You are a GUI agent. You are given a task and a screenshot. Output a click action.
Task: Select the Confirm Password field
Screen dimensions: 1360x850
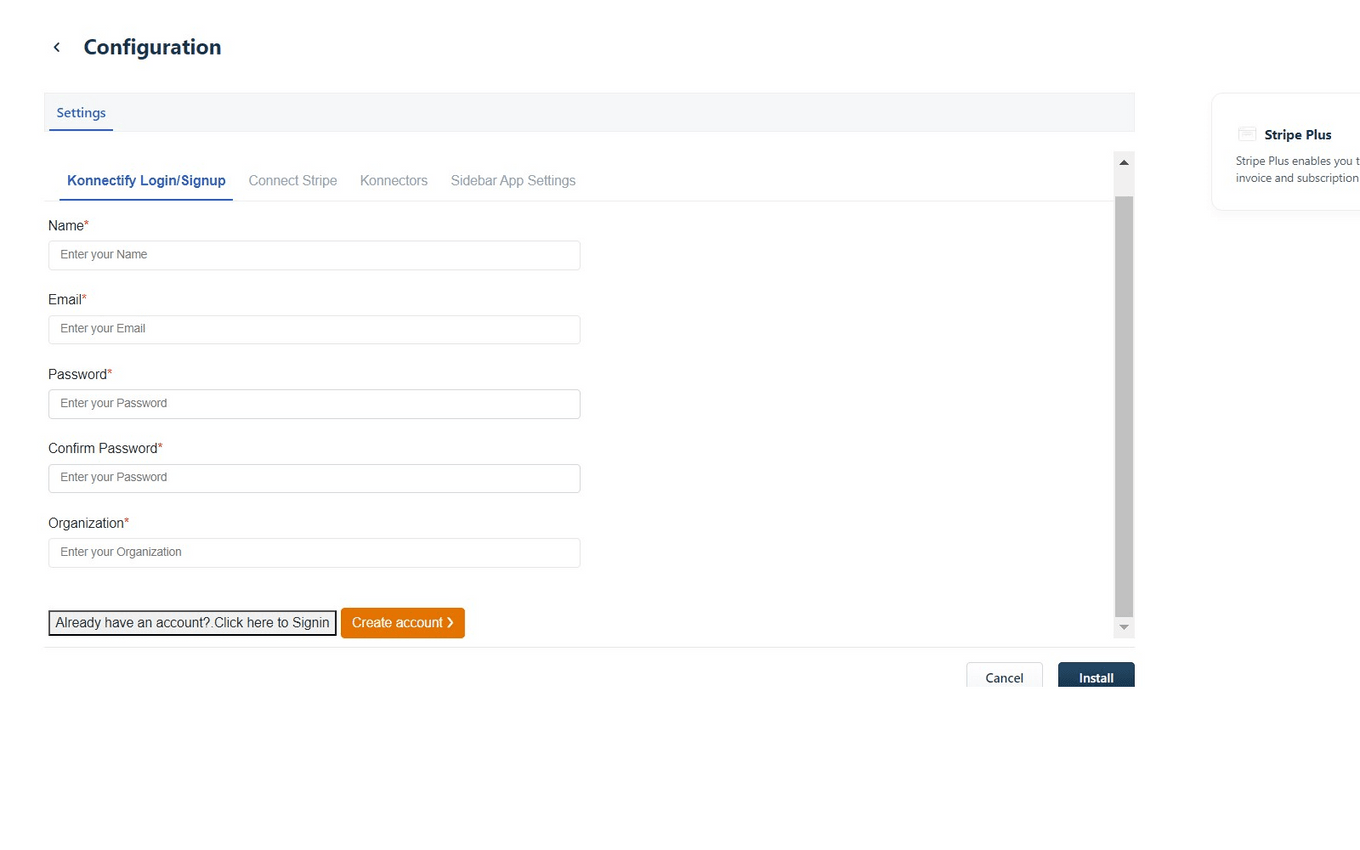point(314,478)
